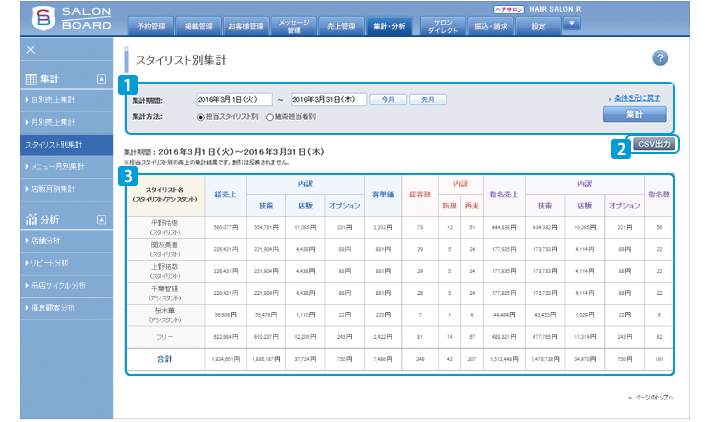The width and height of the screenshot is (710, 422).
Task: Collapse the 分析 sidebar section
Action: click(101, 219)
